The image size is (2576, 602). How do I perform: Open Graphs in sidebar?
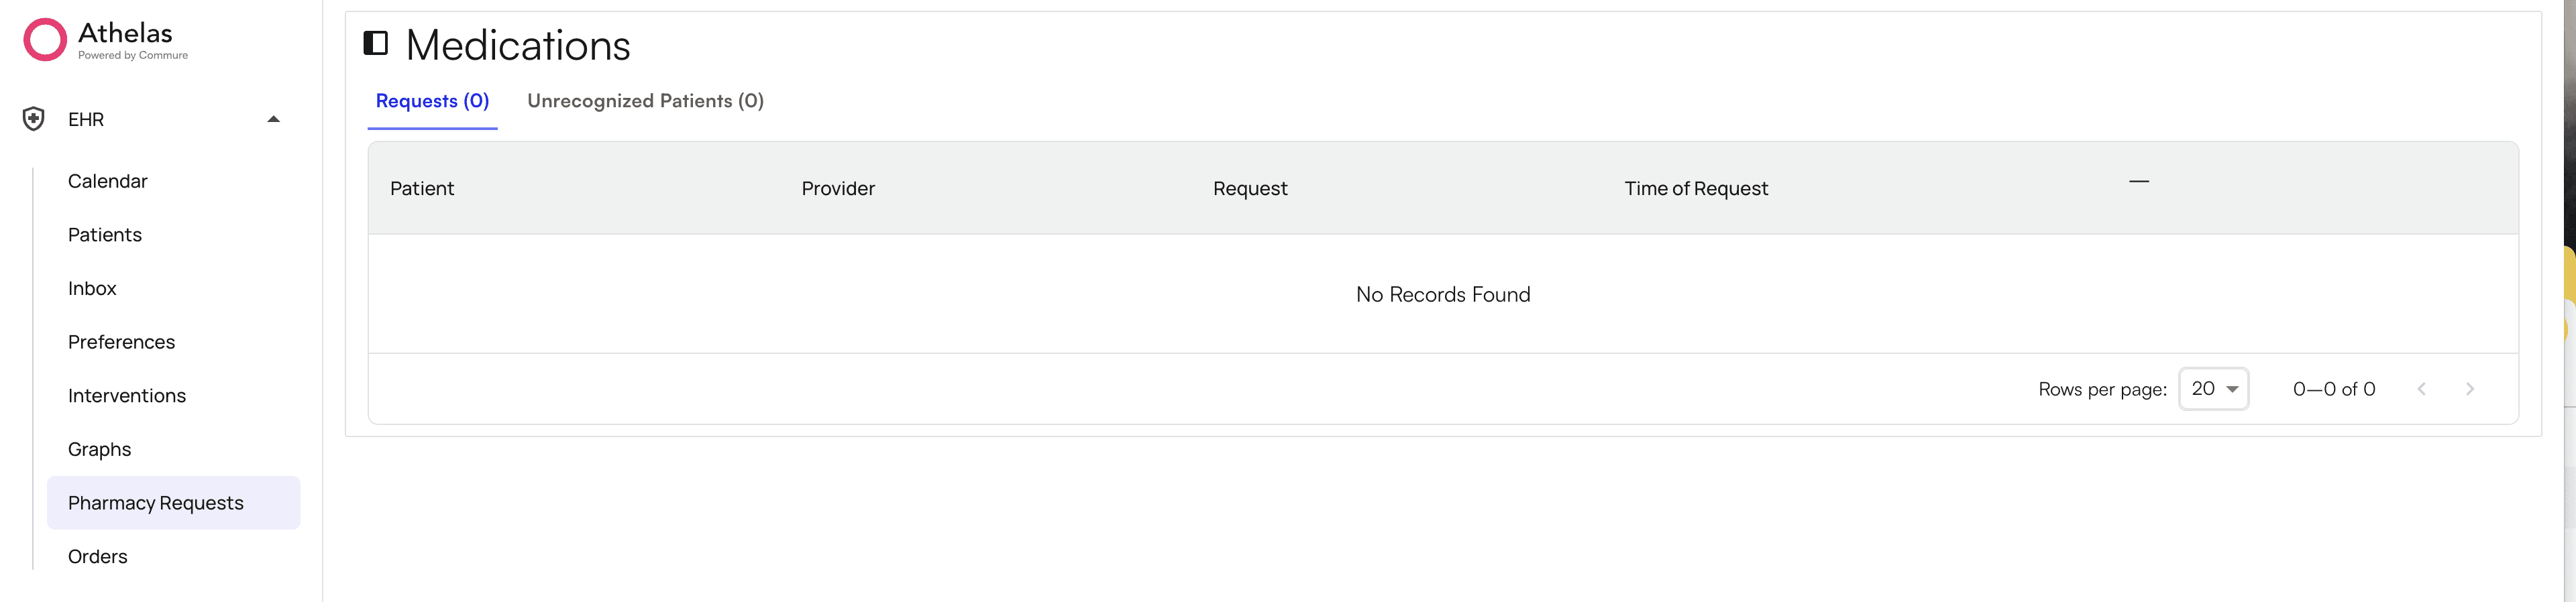[x=99, y=450]
